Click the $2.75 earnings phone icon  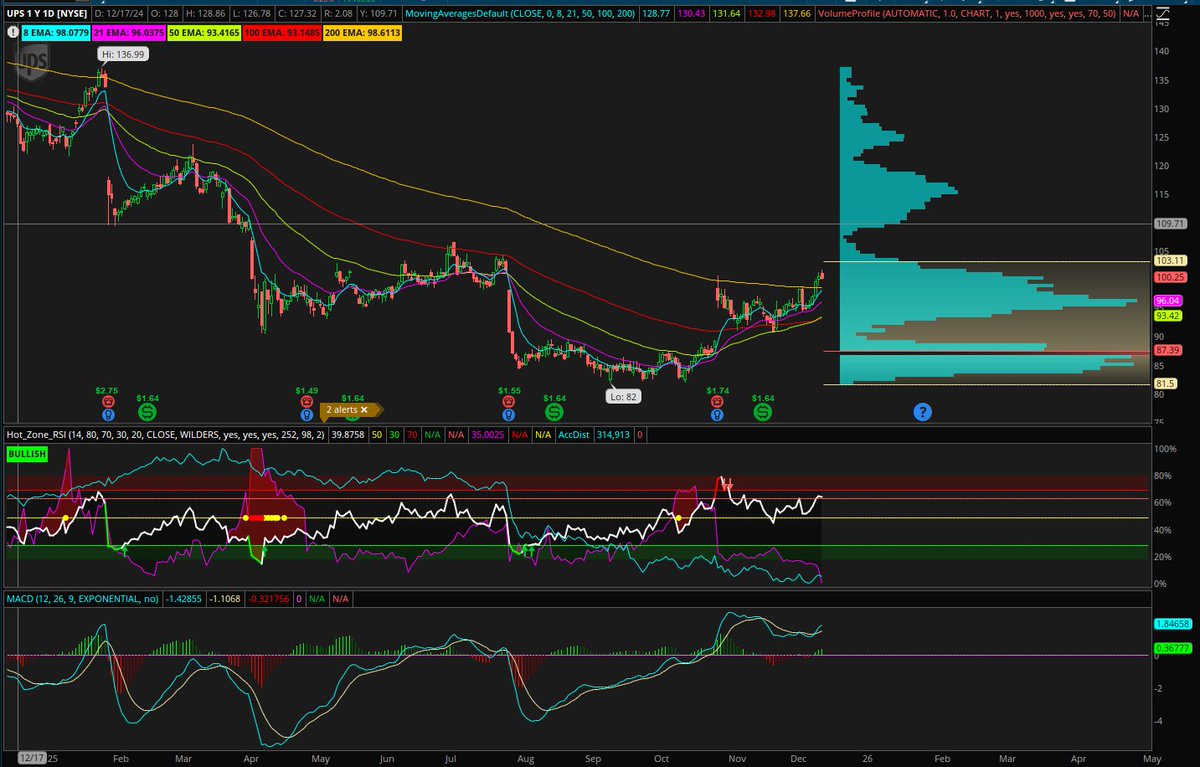108,400
